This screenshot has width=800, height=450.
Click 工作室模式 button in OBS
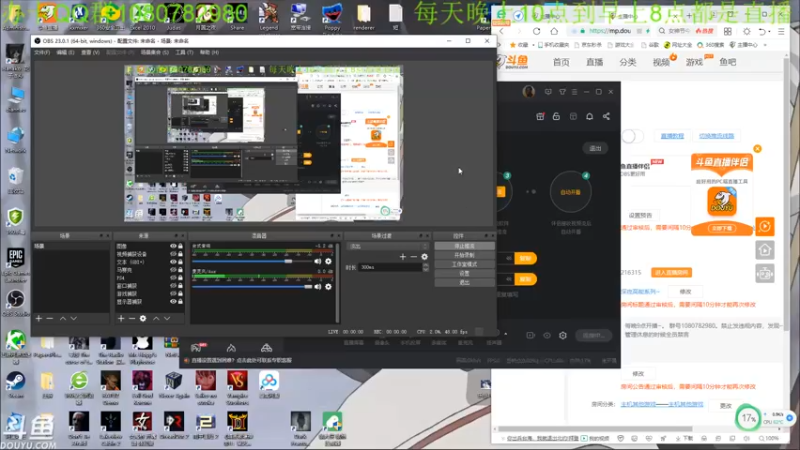(464, 264)
